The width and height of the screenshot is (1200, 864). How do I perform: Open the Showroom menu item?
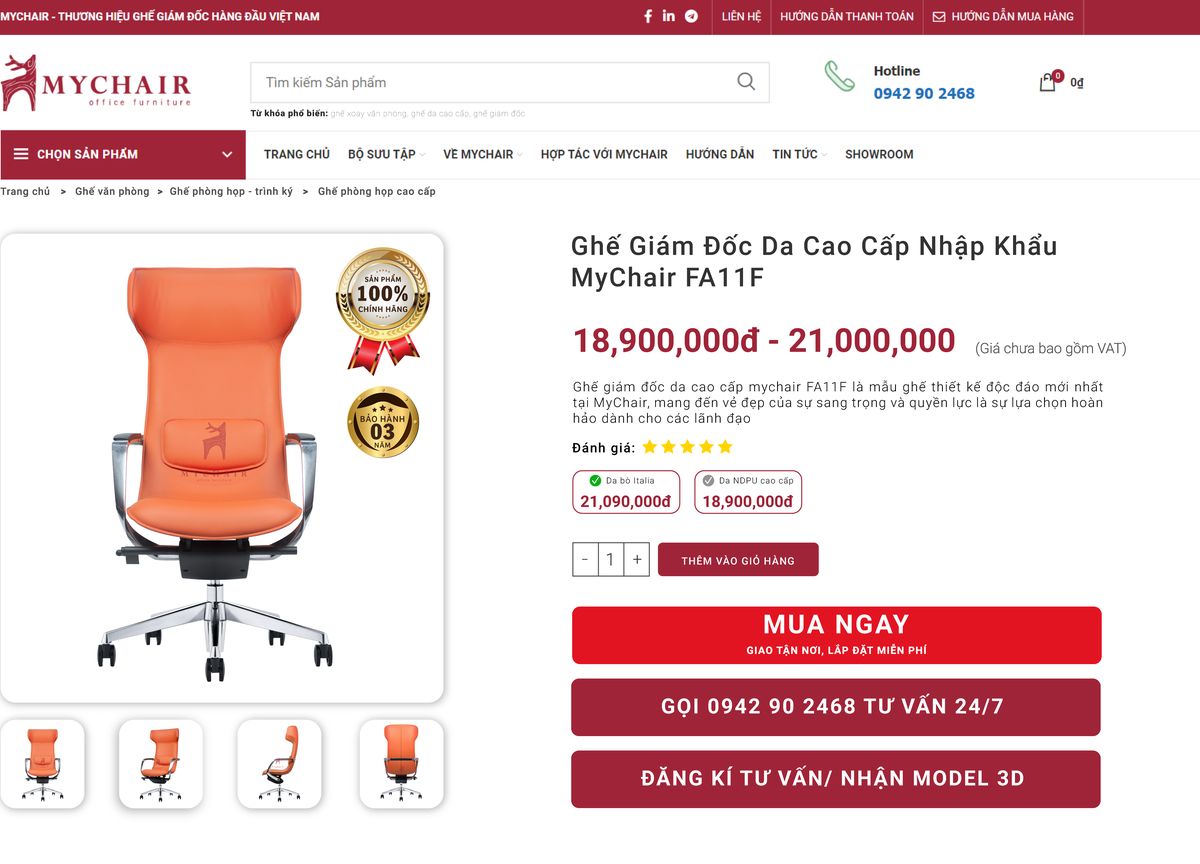pos(879,154)
